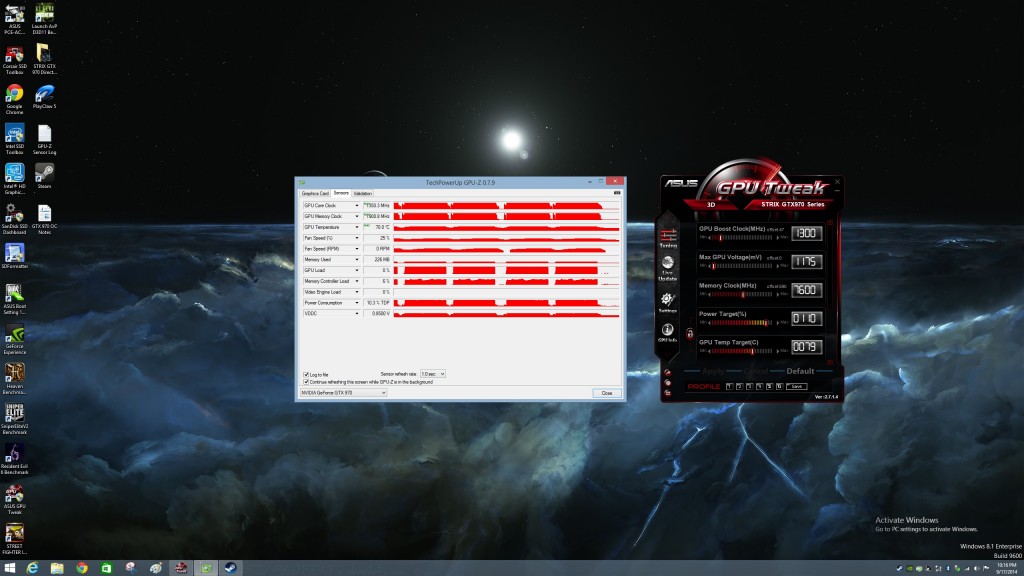
Task: Select GPU Tweak profile 4
Action: [x=760, y=387]
